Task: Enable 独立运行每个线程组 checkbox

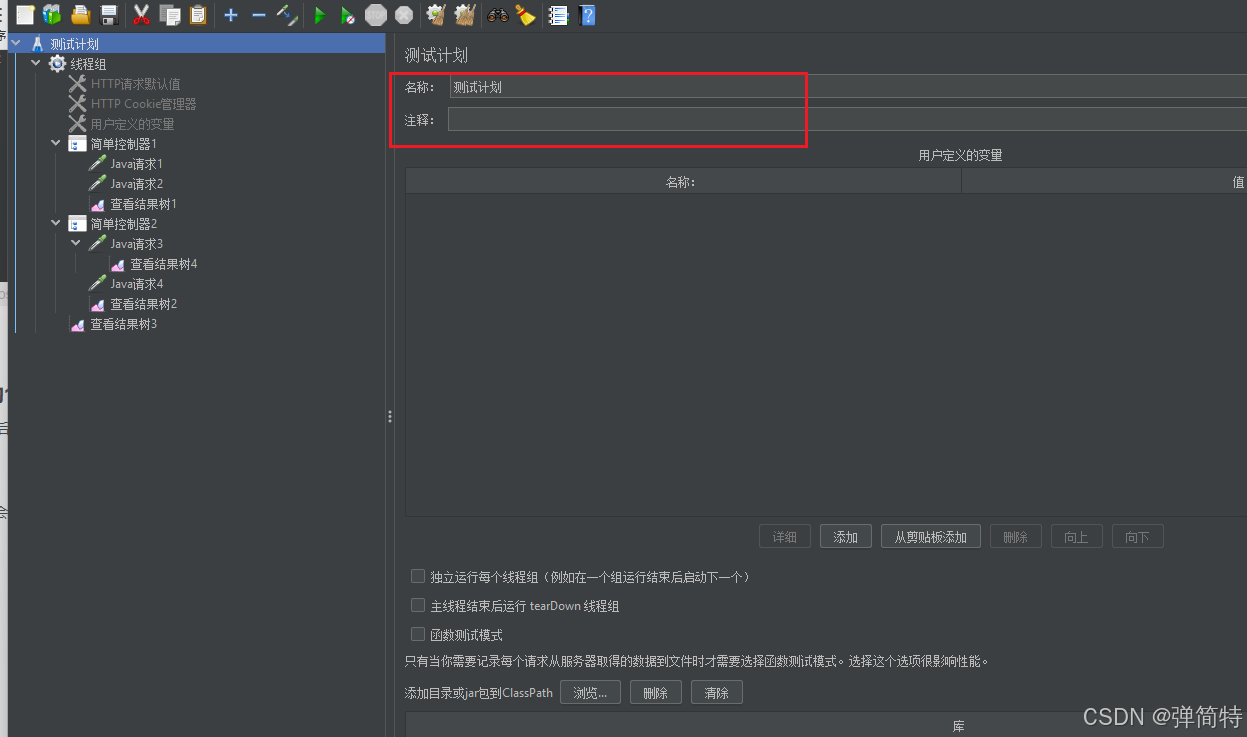Action: tap(418, 576)
